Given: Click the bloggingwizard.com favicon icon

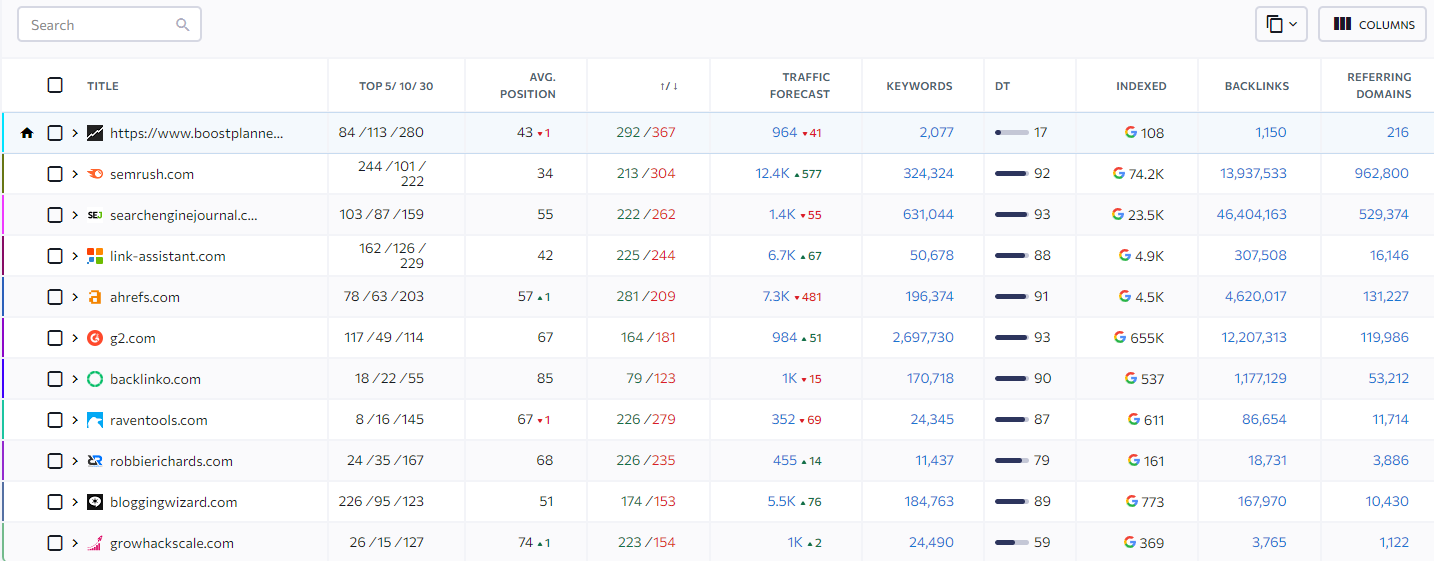Looking at the screenshot, I should tap(95, 502).
